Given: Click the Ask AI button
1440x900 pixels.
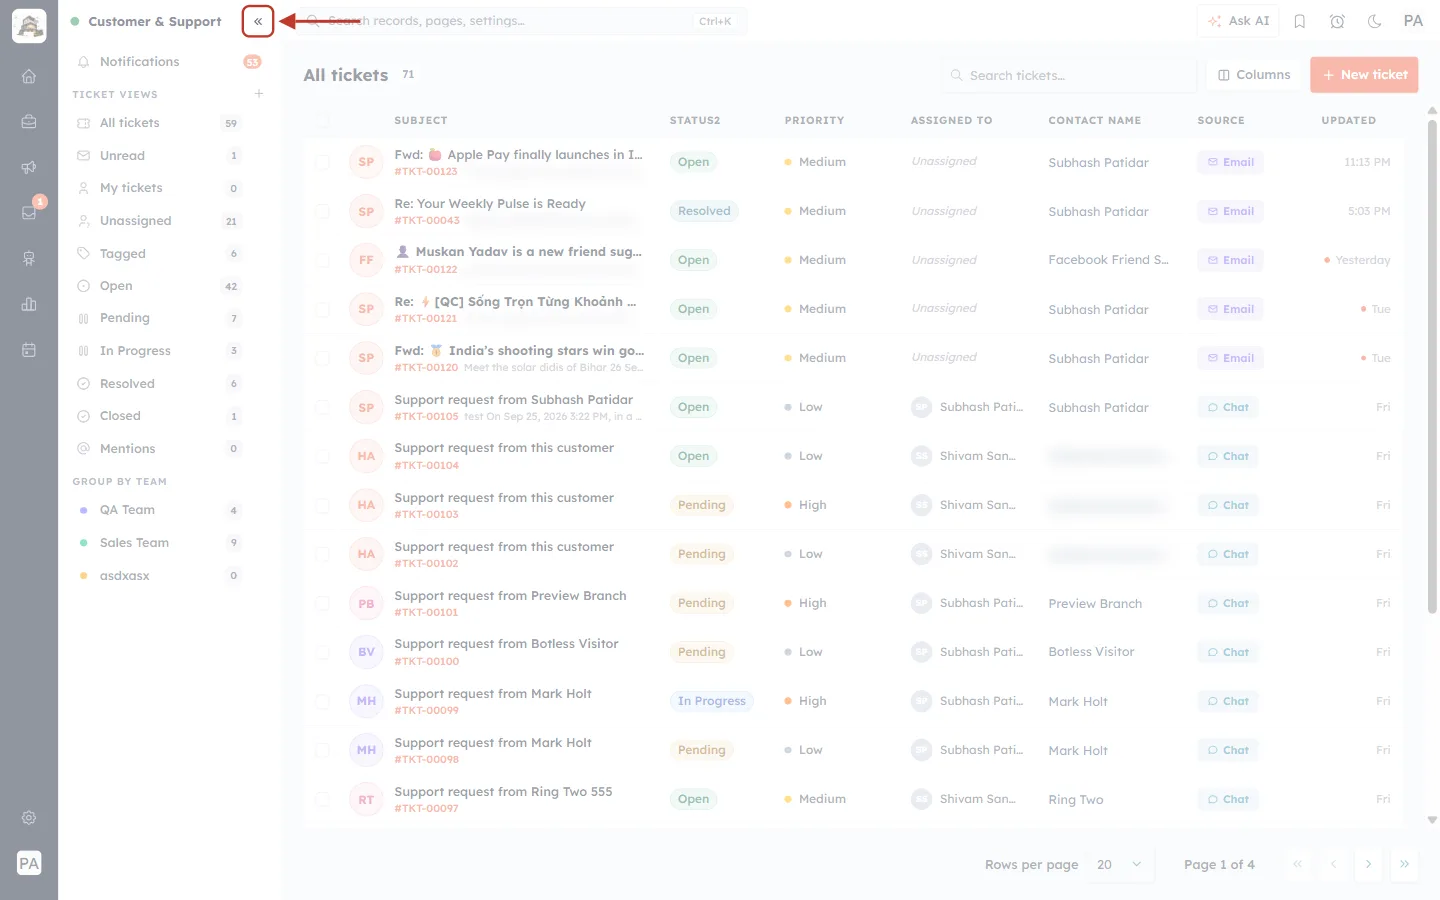Looking at the screenshot, I should coord(1238,21).
